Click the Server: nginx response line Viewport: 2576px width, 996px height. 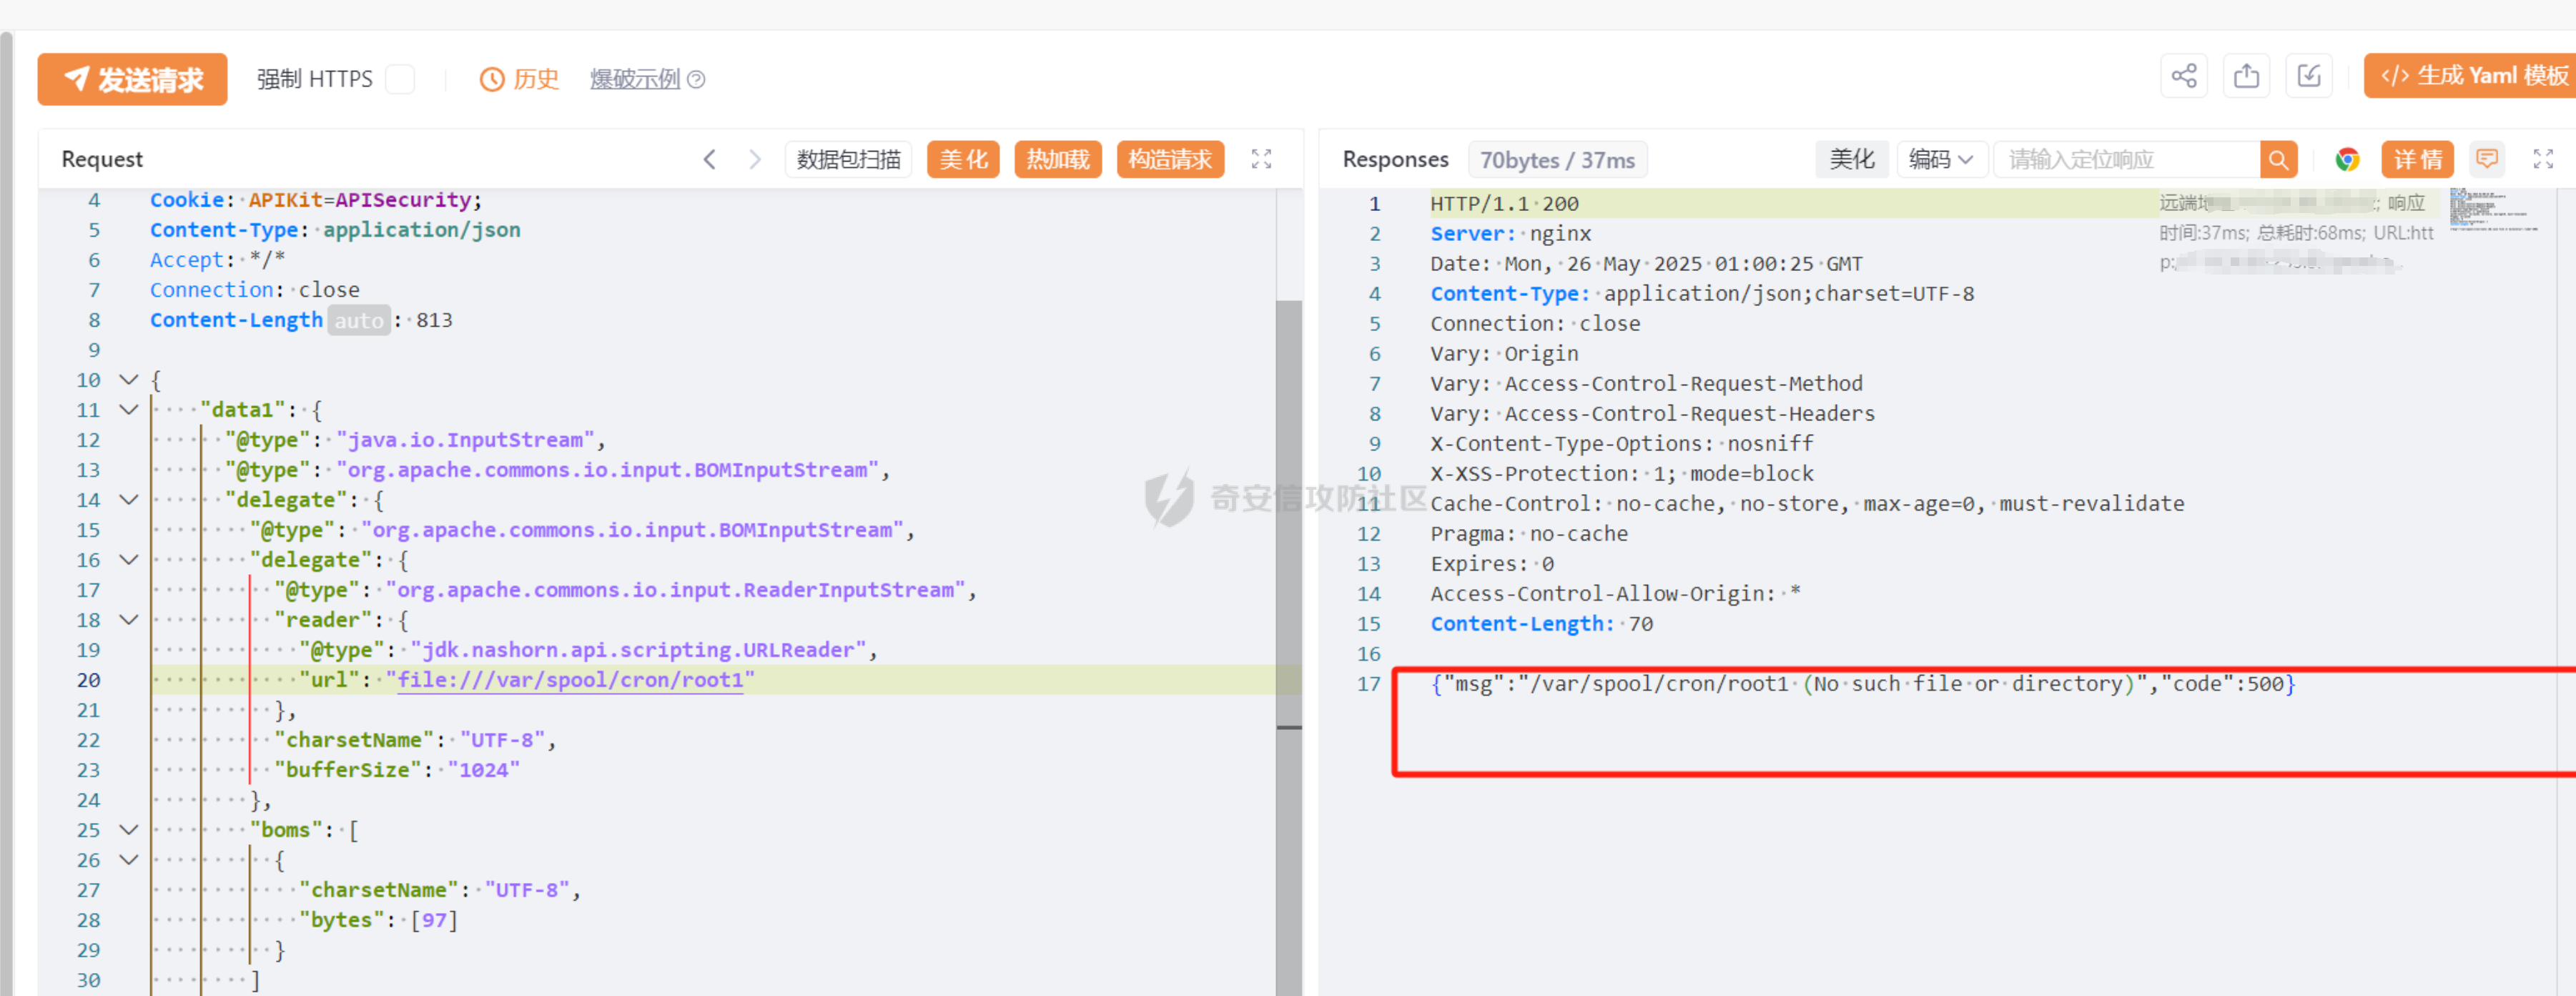pyautogui.click(x=1510, y=234)
